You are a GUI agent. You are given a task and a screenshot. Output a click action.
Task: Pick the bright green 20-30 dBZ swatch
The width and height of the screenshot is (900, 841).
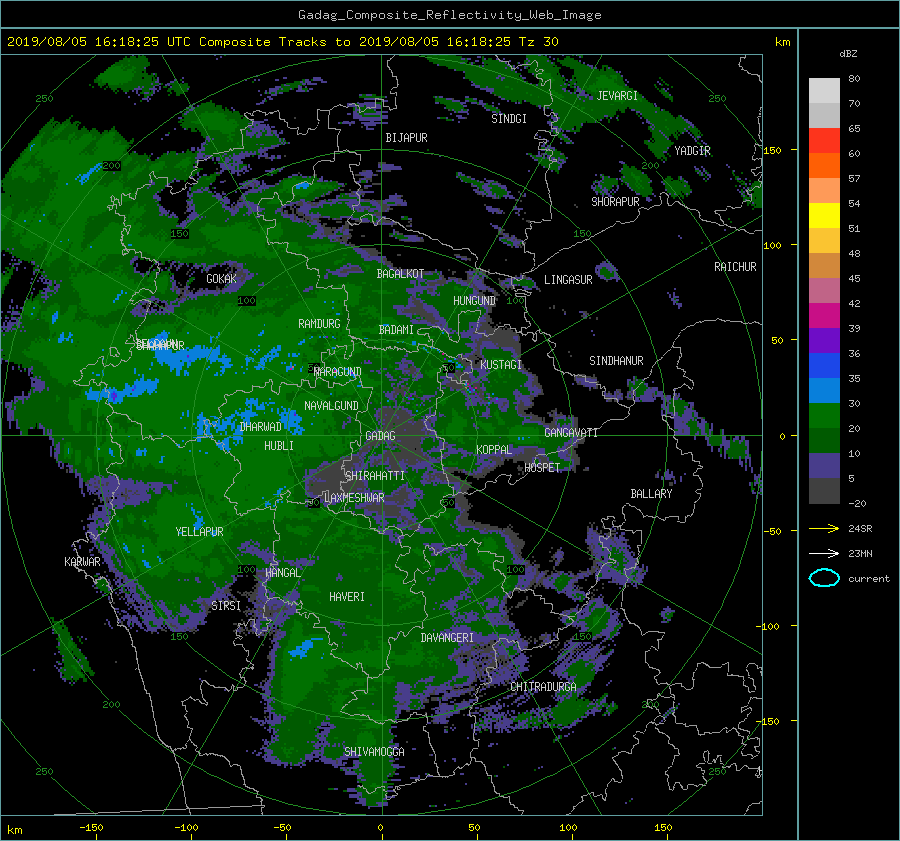pos(824,416)
